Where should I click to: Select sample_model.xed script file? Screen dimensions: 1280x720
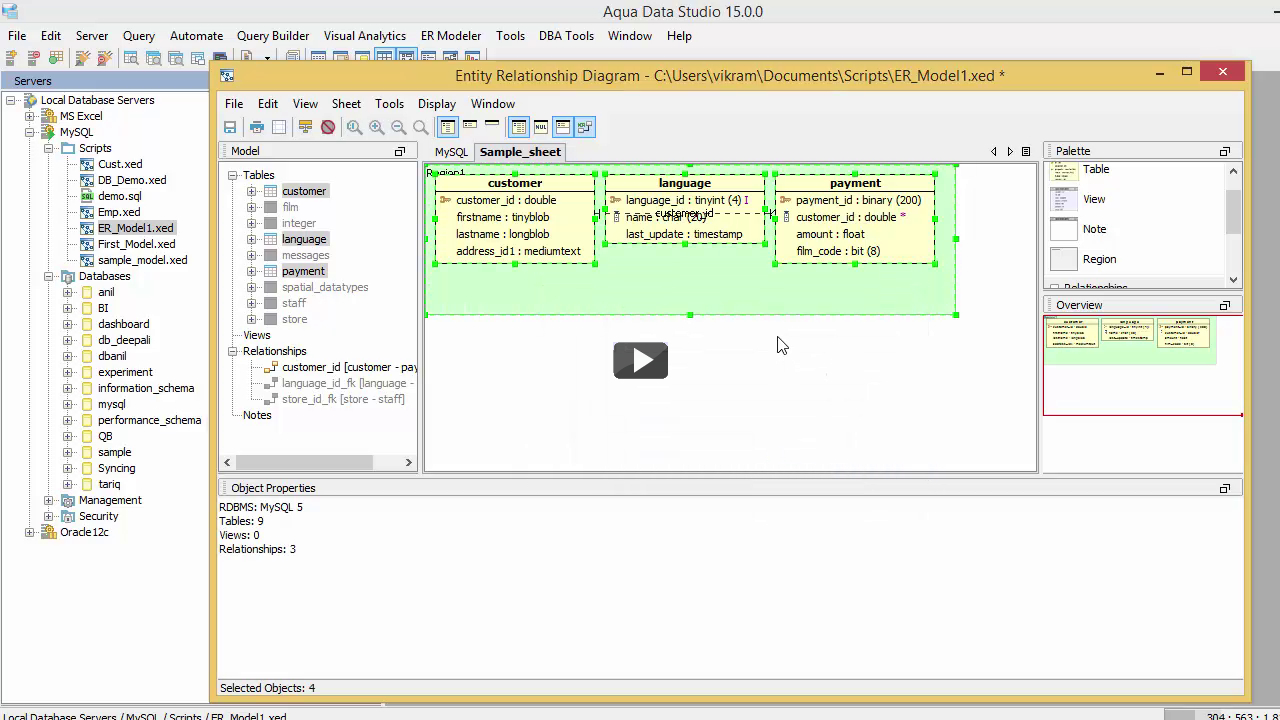(x=142, y=260)
